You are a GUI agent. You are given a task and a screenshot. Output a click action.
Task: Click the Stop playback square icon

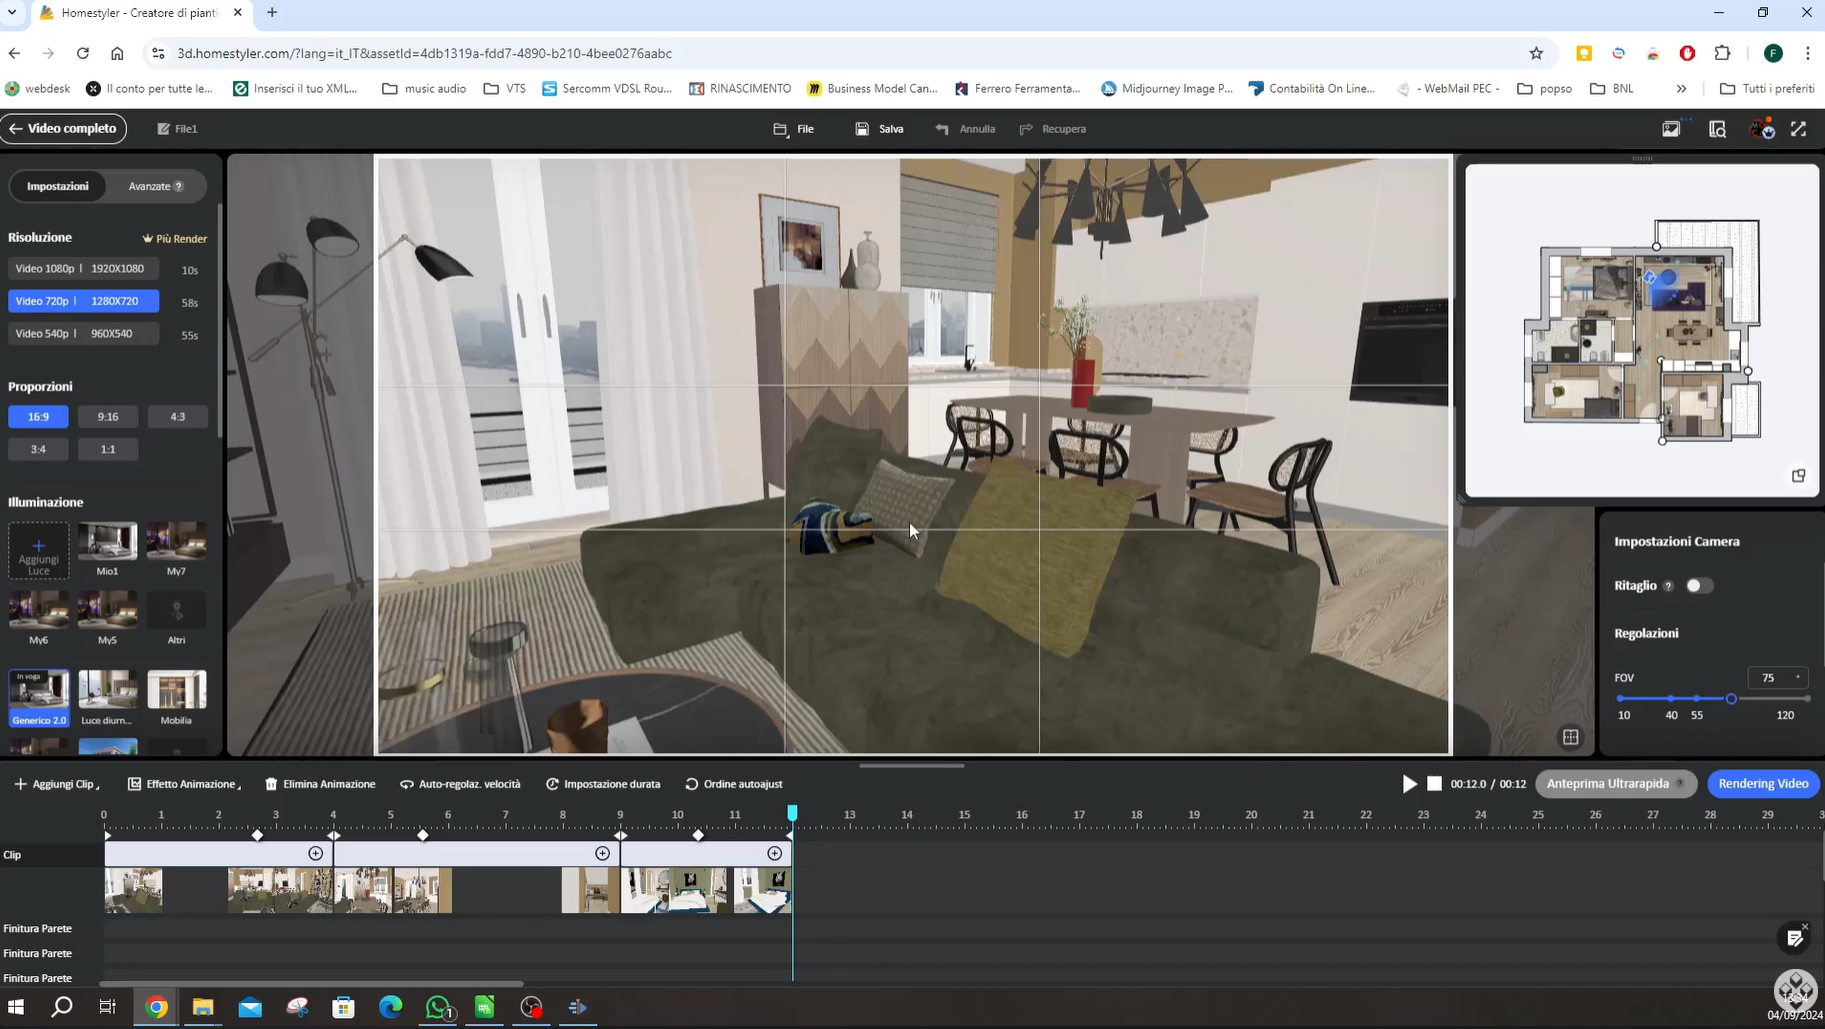coord(1434,784)
